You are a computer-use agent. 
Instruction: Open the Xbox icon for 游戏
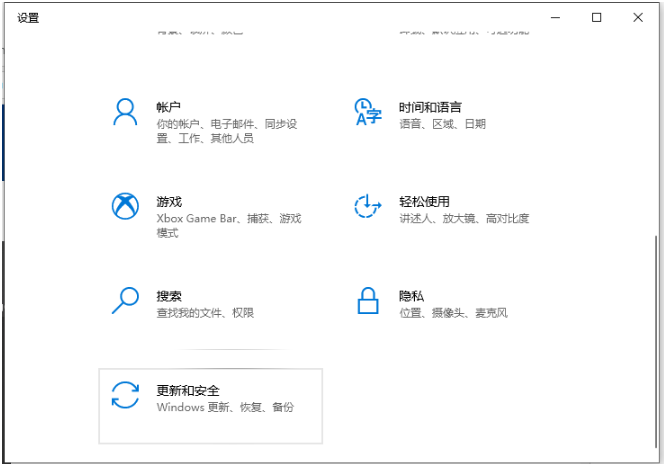pyautogui.click(x=125, y=206)
